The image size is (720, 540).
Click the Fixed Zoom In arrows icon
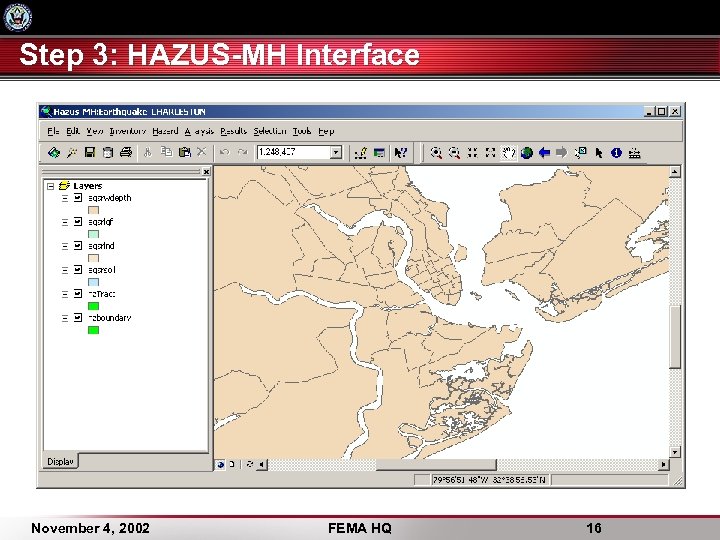(472, 153)
